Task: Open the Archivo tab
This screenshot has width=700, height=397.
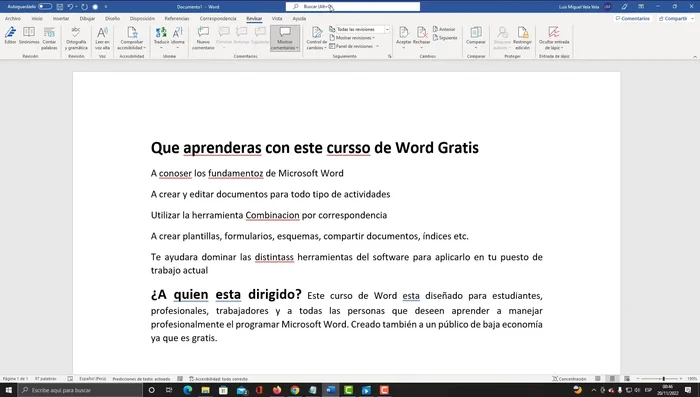Action: tap(13, 19)
